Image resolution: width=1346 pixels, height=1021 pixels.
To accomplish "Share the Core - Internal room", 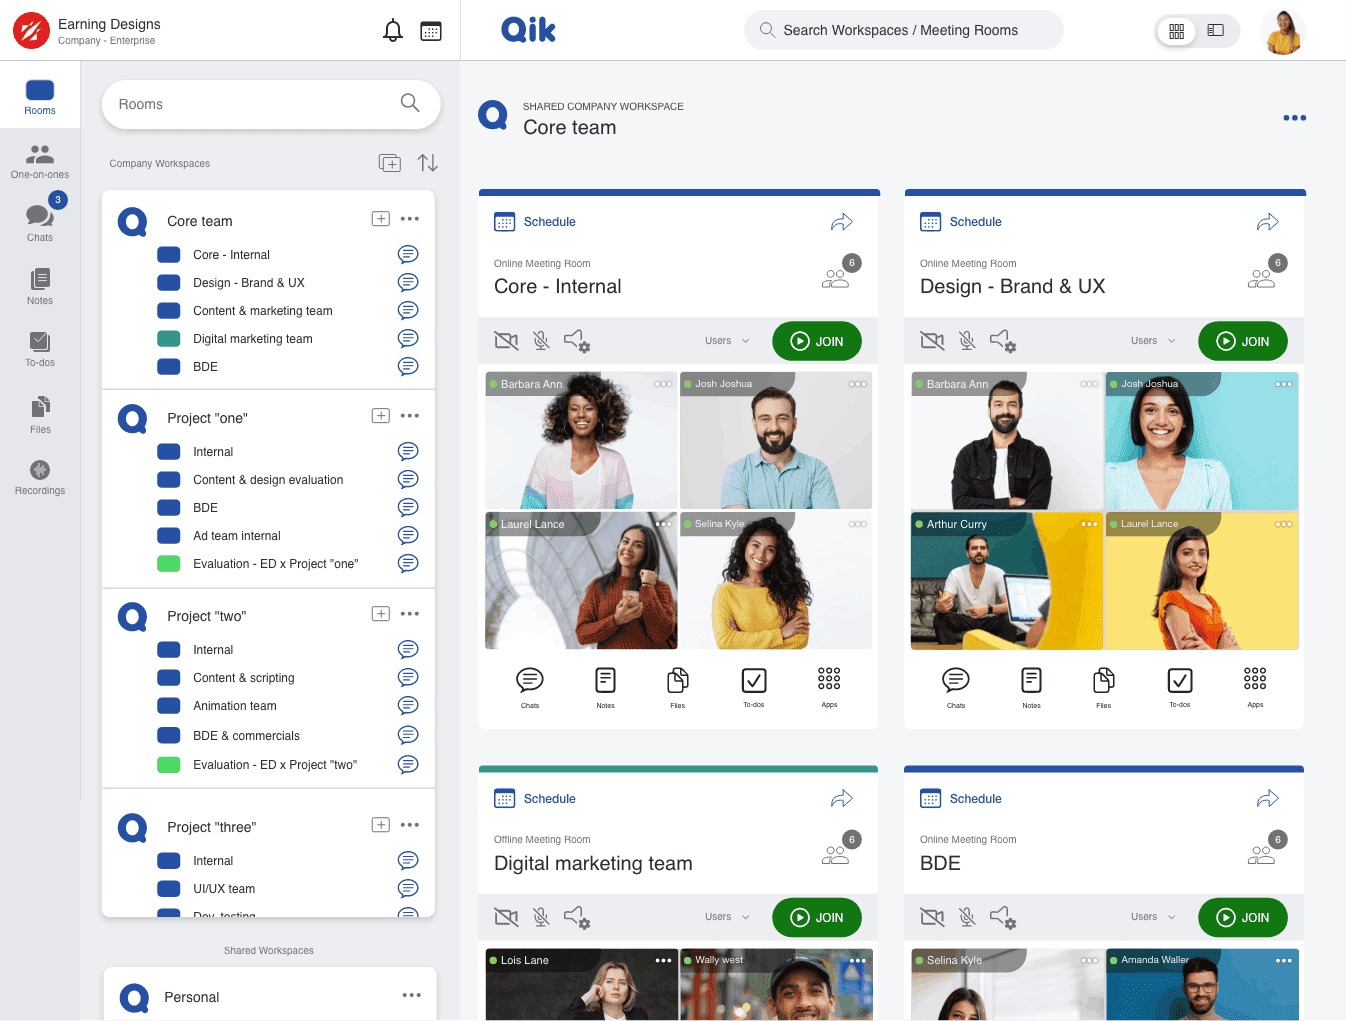I will pyautogui.click(x=841, y=222).
